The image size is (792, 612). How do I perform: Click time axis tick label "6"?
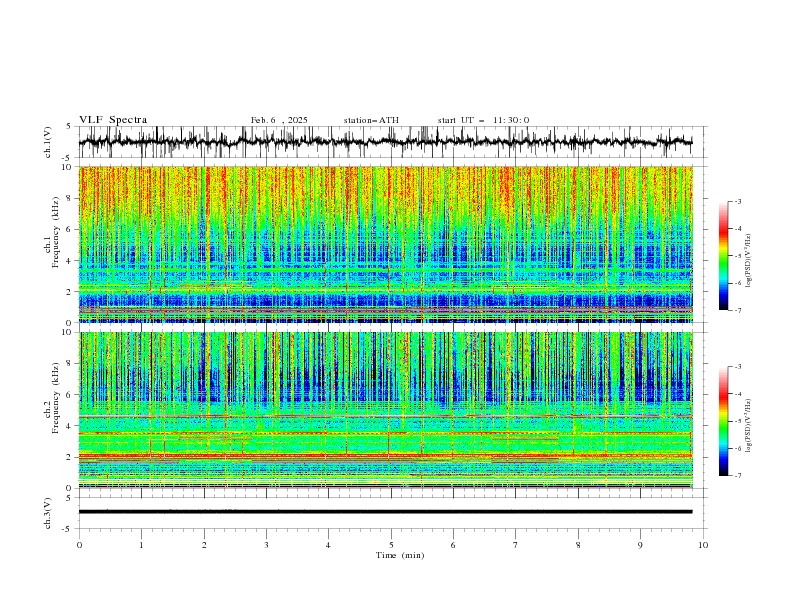453,545
